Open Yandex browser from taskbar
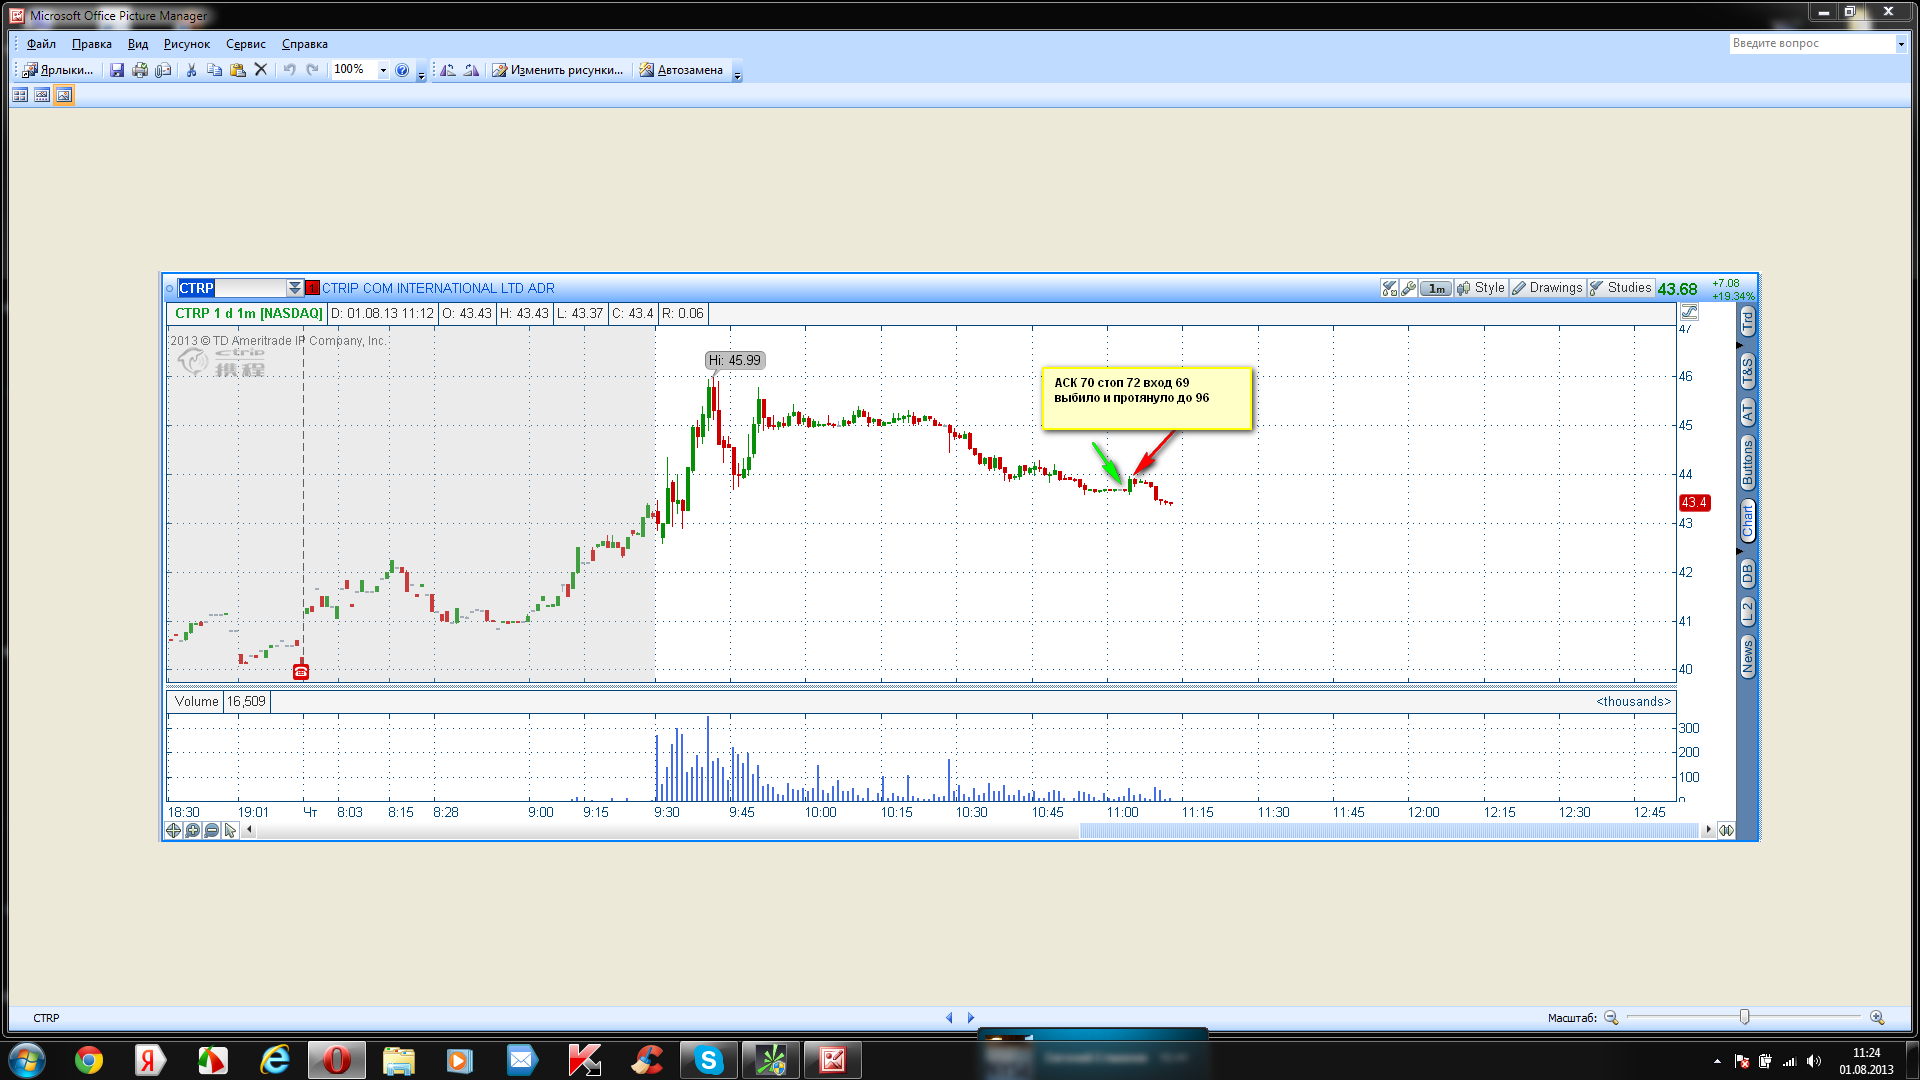 150,1060
